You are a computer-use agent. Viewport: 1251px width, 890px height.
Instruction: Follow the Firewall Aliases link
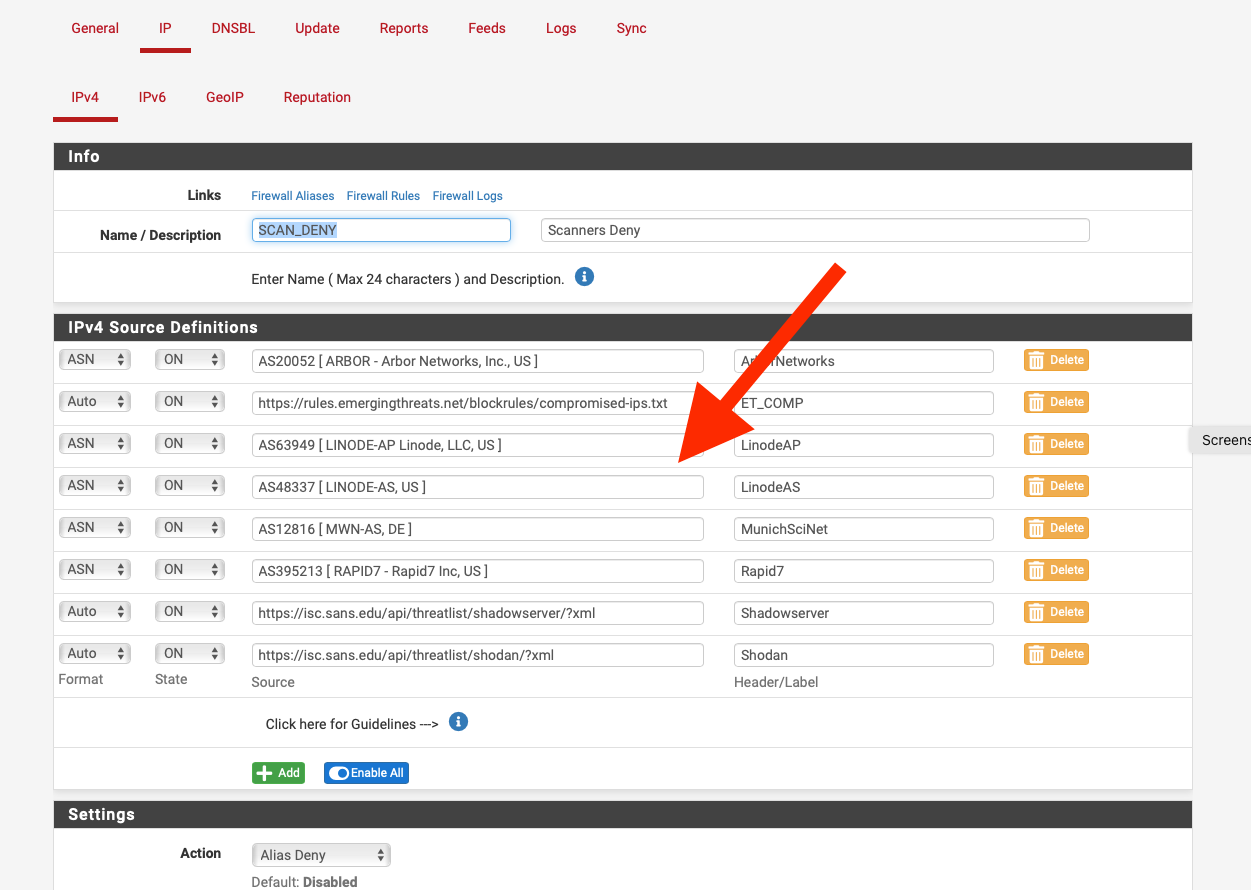tap(292, 196)
